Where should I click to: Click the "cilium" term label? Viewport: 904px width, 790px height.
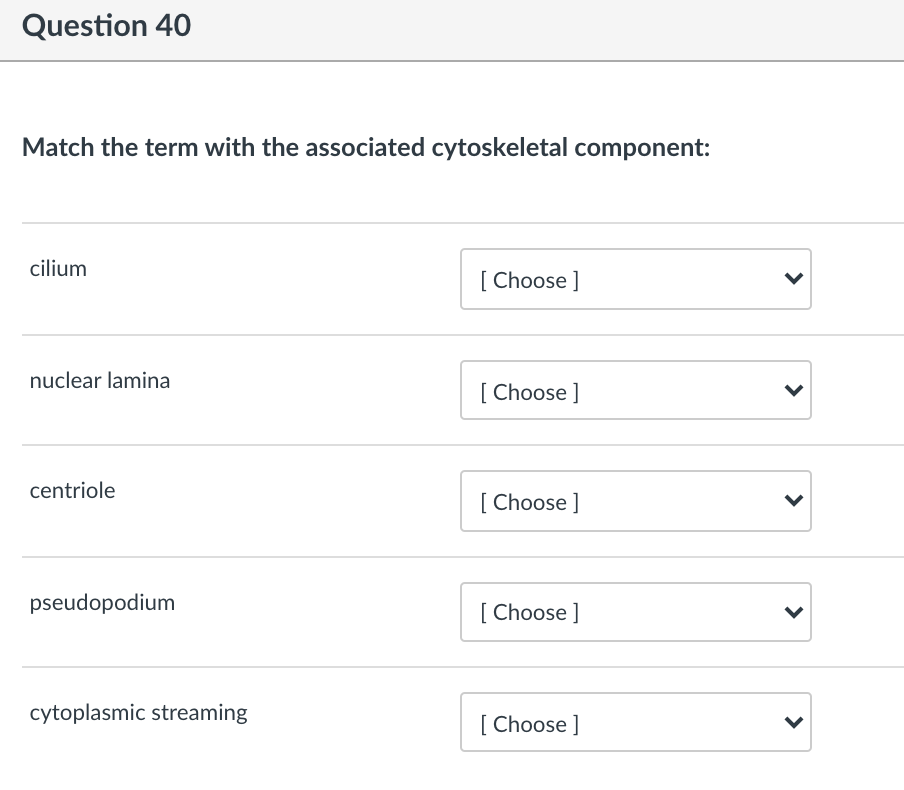point(58,268)
